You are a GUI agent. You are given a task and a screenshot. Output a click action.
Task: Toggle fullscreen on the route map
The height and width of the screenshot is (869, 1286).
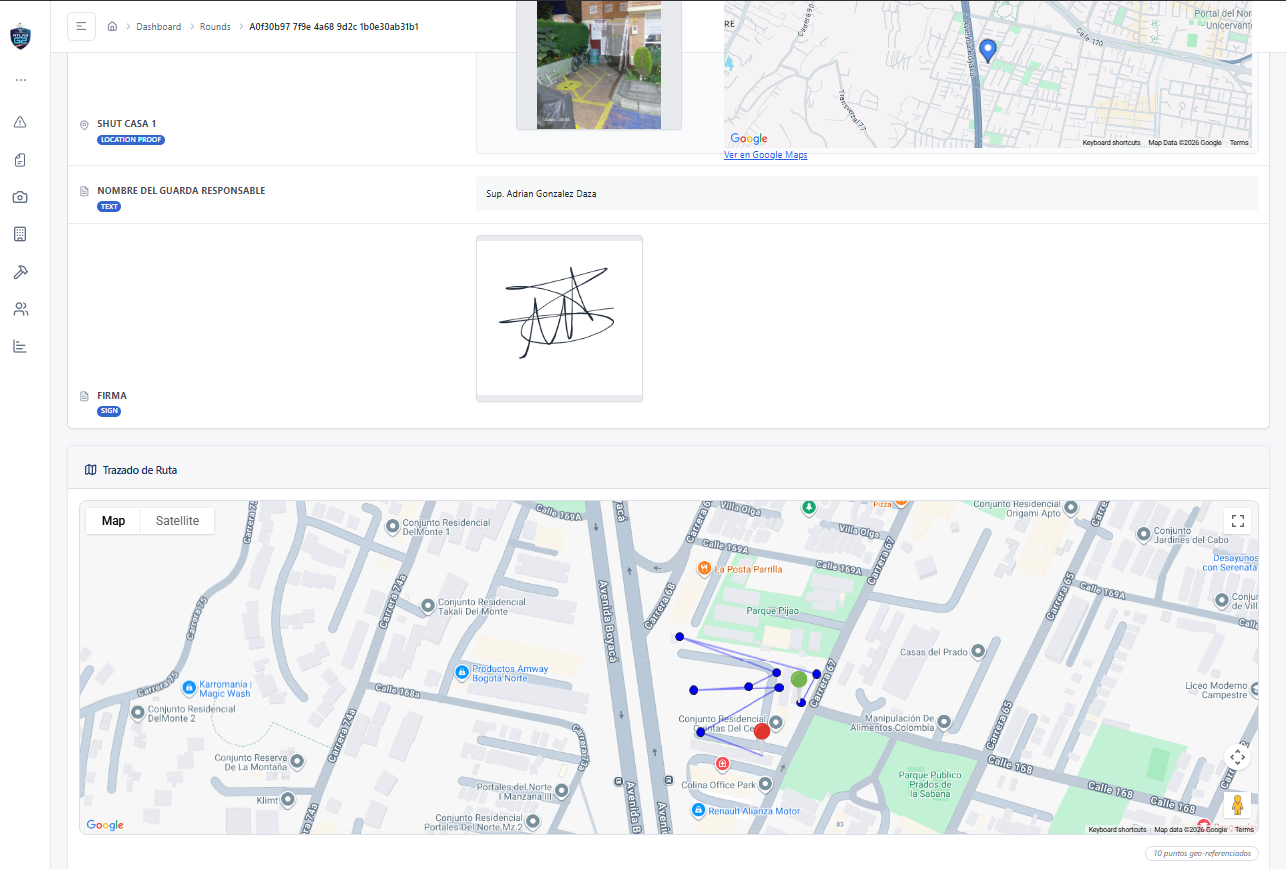[x=1238, y=520]
